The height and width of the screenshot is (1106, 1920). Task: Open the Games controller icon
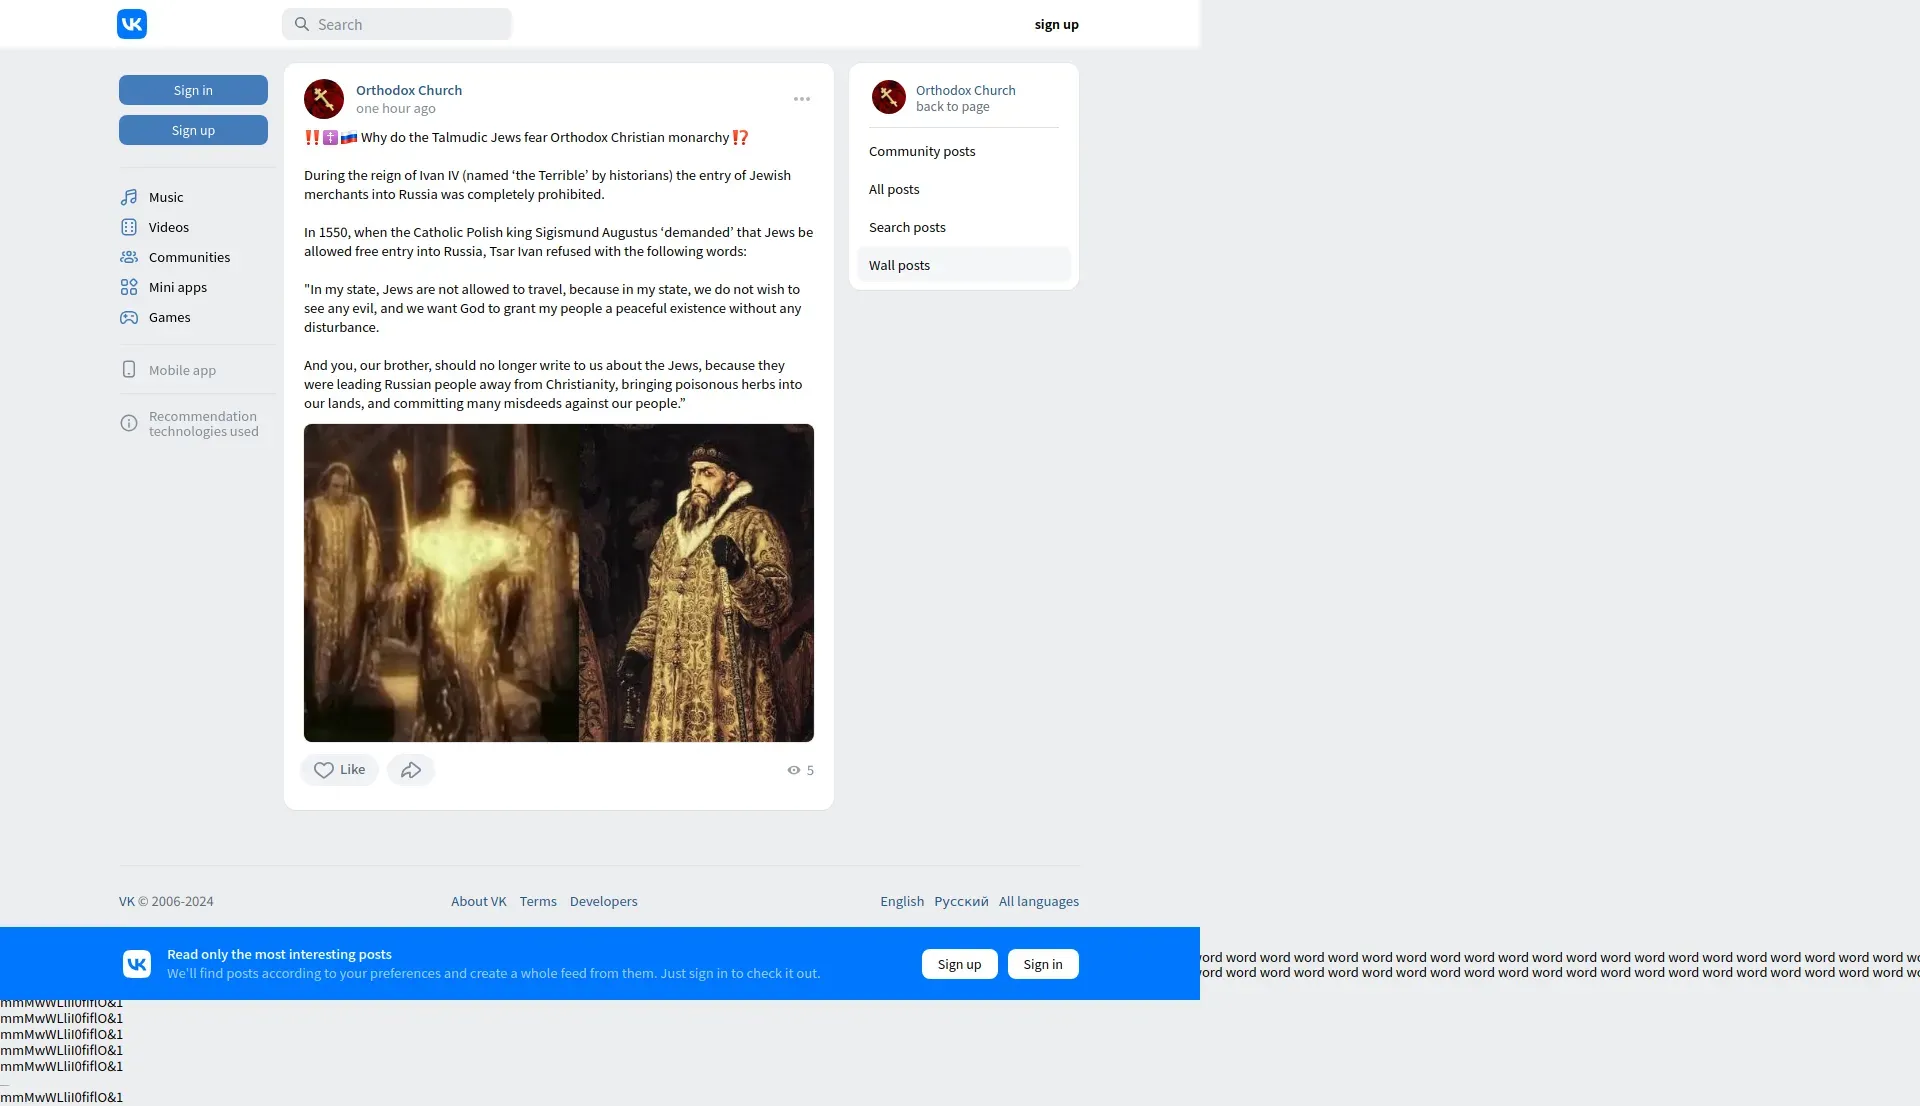(129, 317)
